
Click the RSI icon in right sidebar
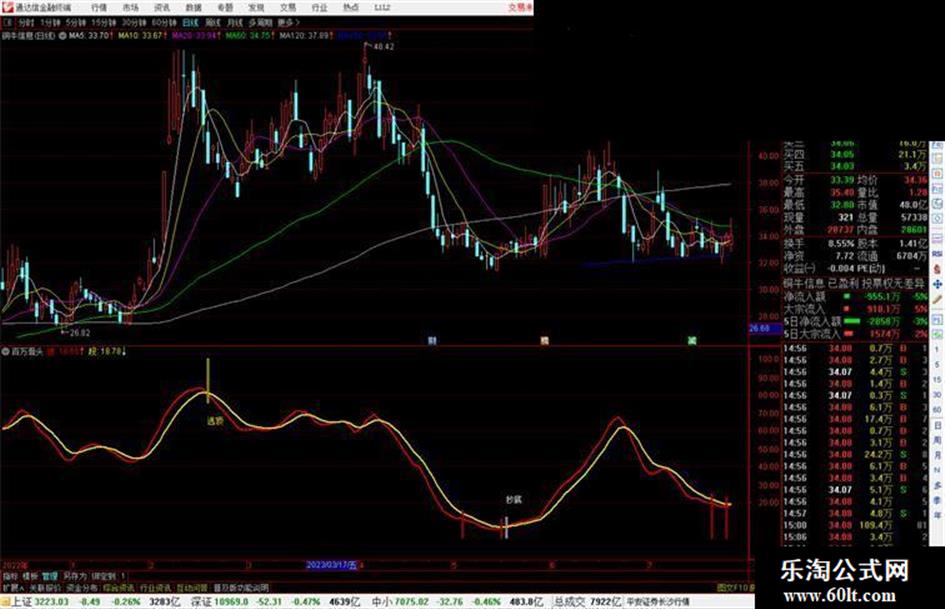[937, 253]
